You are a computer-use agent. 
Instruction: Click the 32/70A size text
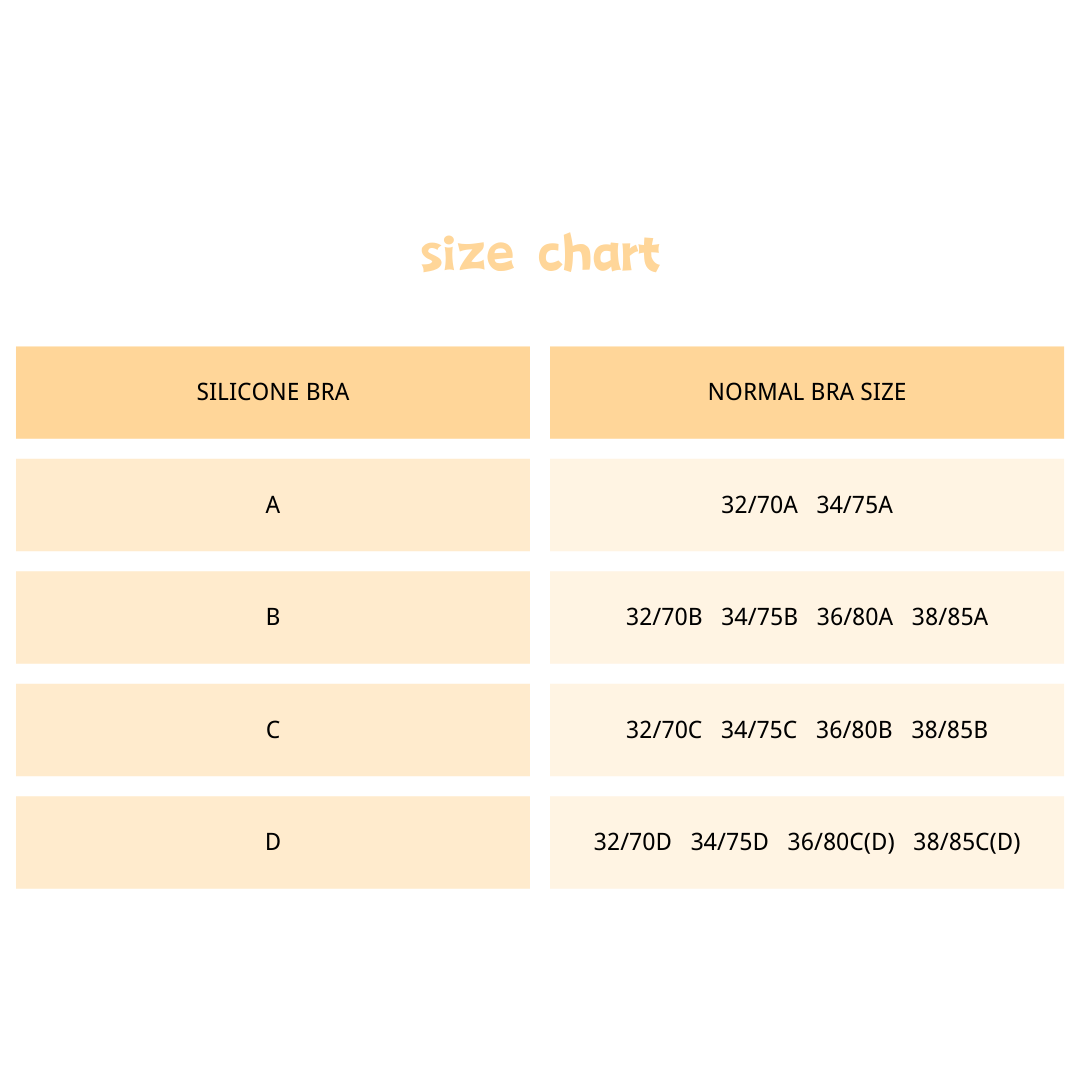pos(759,505)
